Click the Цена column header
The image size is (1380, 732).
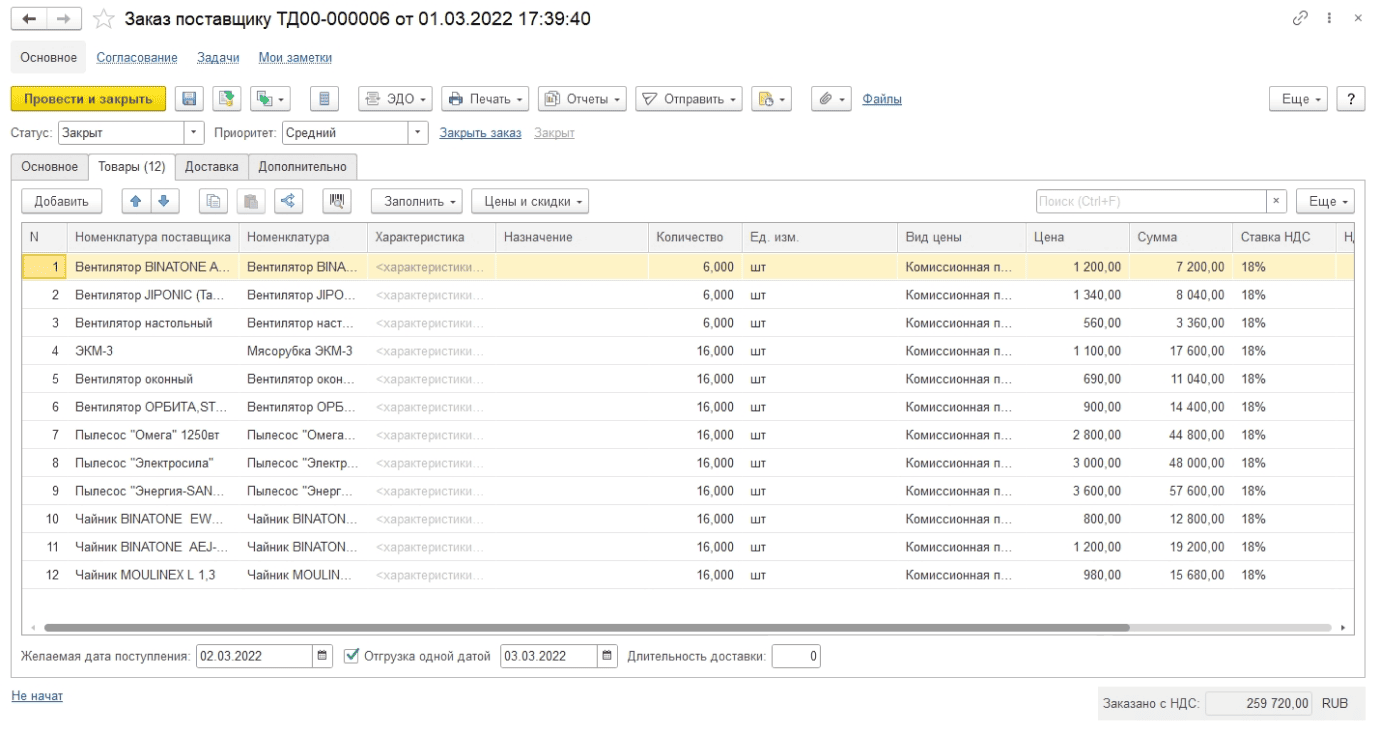tap(1077, 237)
